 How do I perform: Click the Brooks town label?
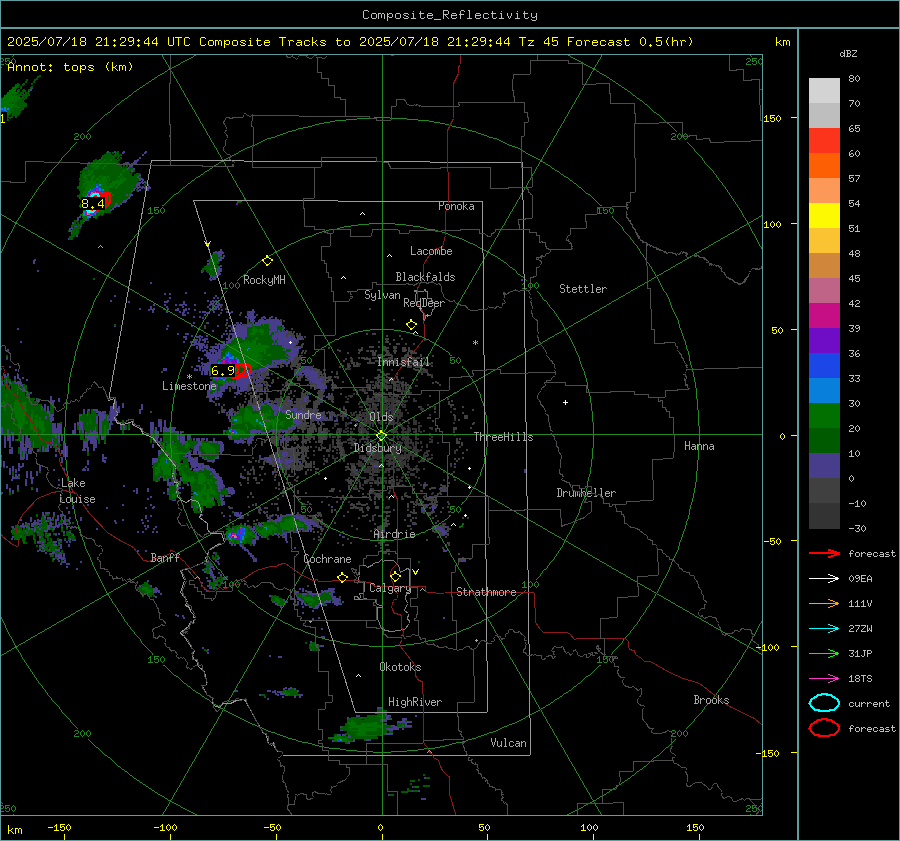[711, 700]
